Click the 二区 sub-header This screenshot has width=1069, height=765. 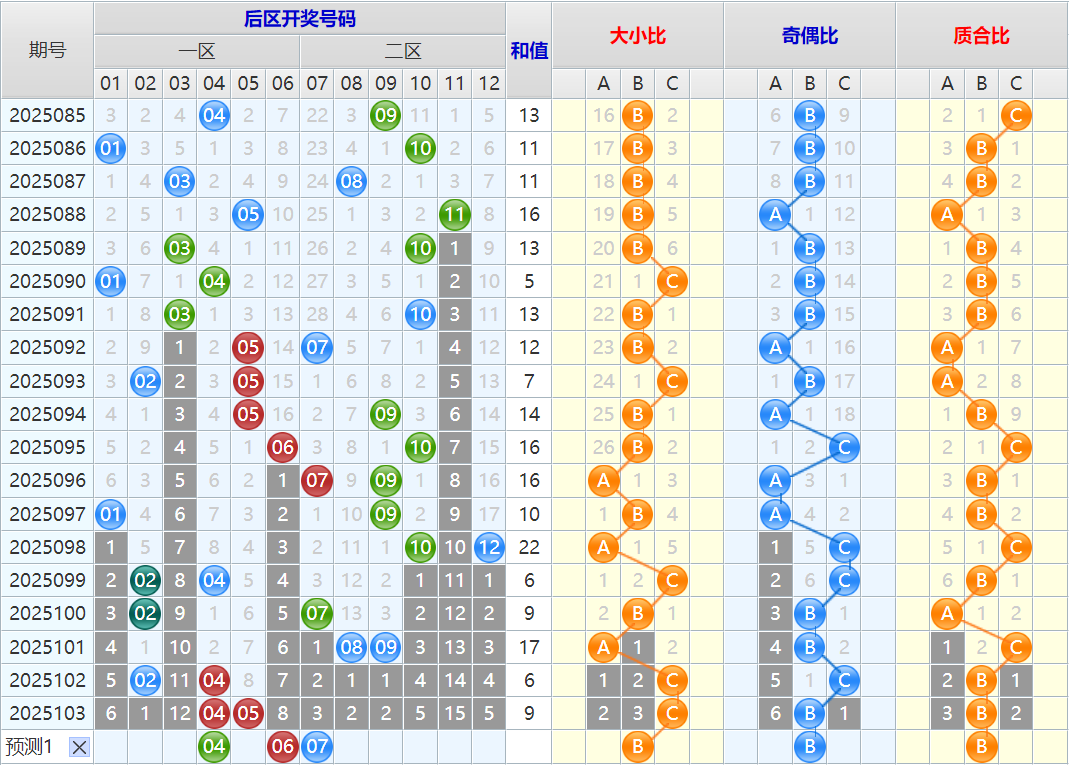point(403,51)
